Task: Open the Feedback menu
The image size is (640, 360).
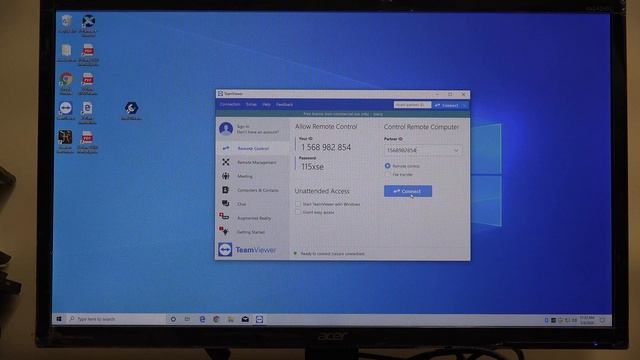Action: tap(284, 104)
